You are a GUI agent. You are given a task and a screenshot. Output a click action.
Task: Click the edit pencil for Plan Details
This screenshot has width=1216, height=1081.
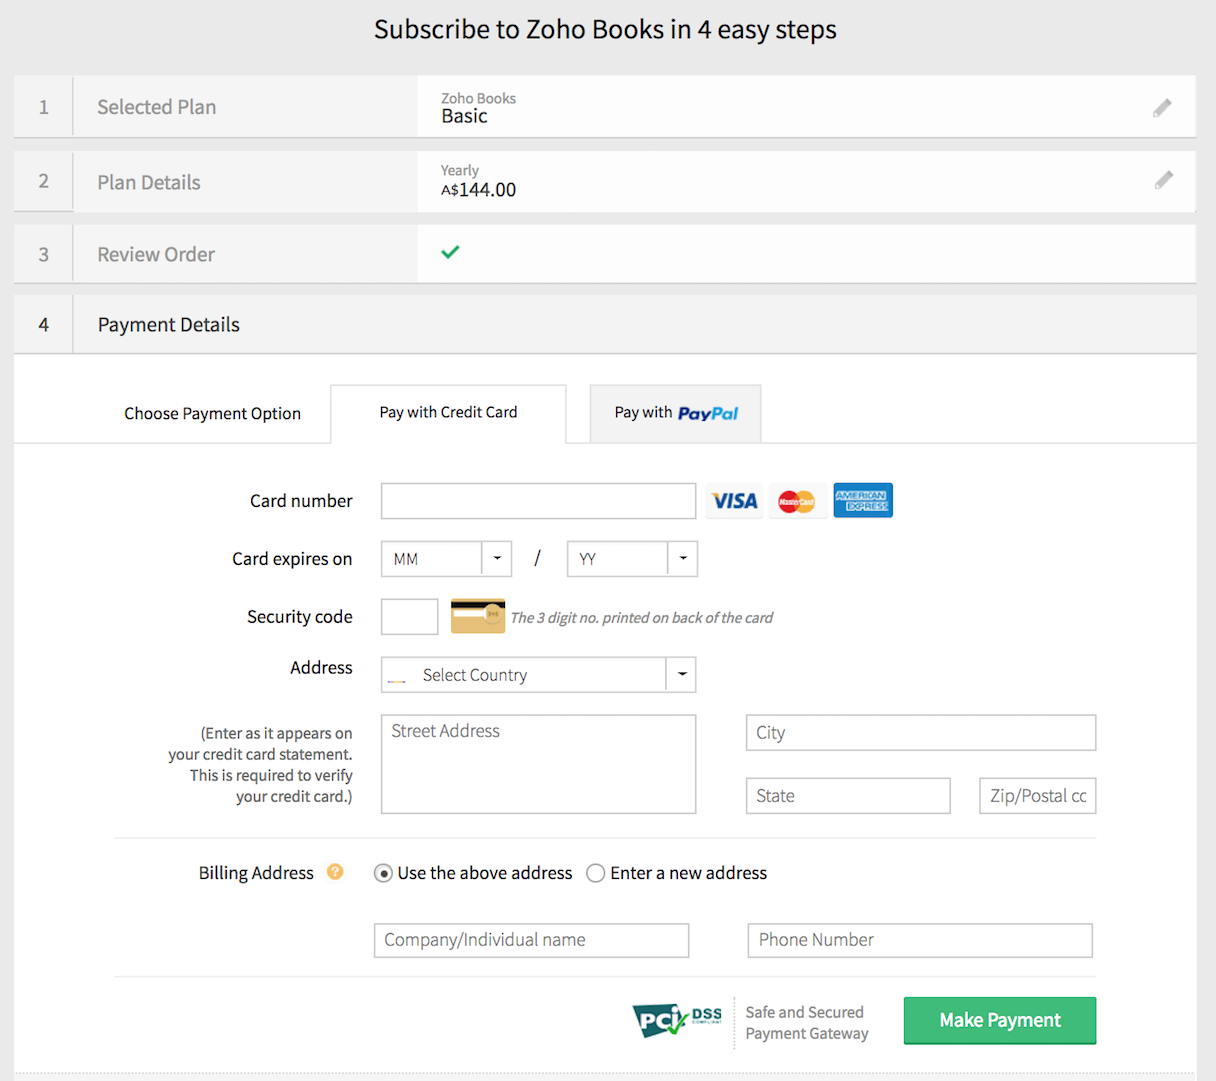click(x=1163, y=180)
